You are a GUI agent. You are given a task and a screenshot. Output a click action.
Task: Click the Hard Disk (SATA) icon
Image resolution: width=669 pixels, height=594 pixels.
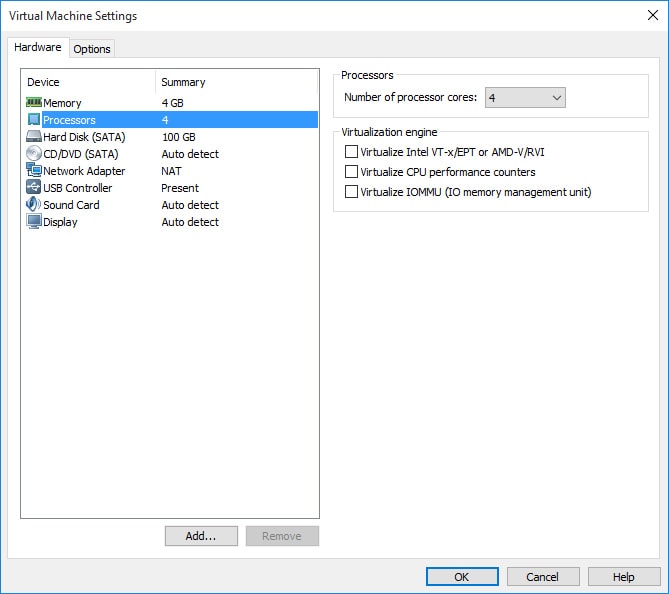[x=34, y=137]
